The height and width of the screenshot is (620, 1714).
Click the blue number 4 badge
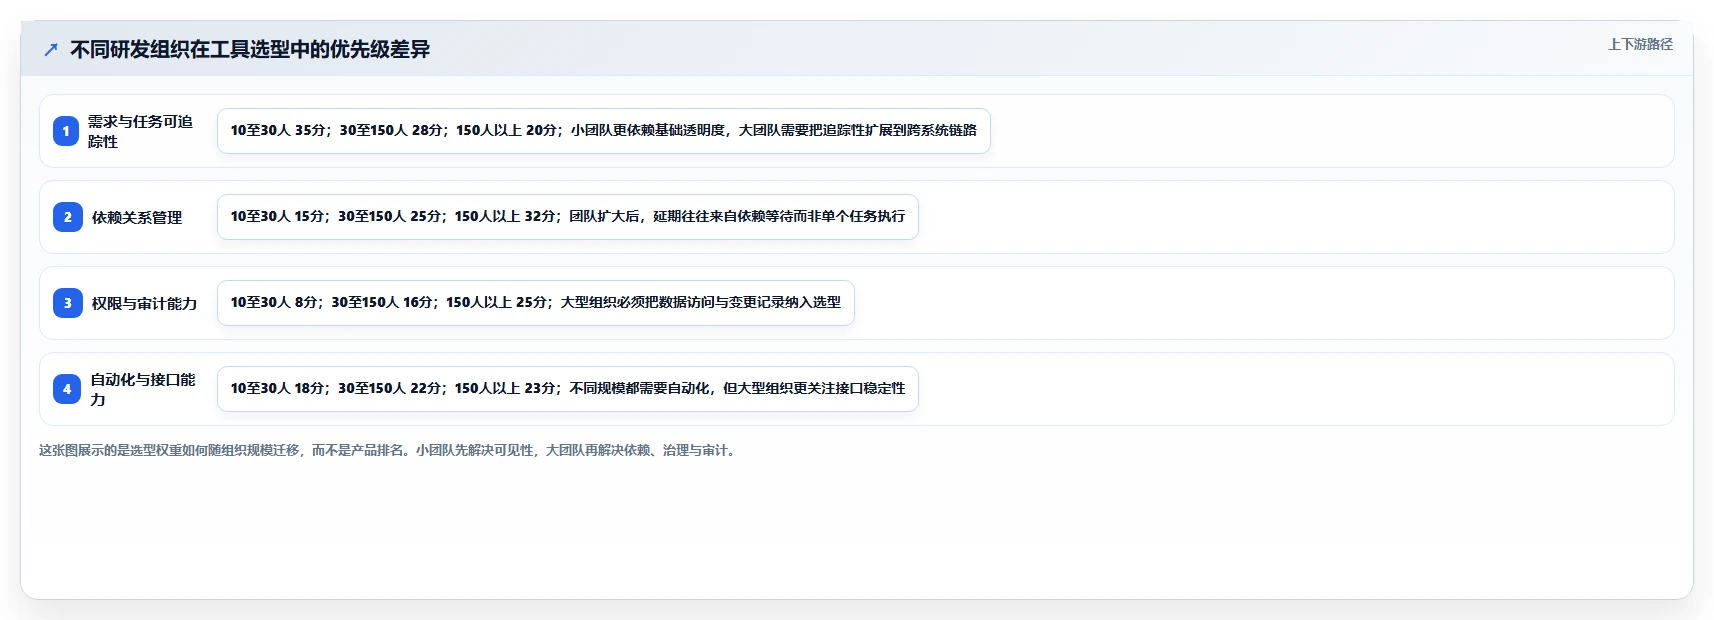click(x=67, y=389)
